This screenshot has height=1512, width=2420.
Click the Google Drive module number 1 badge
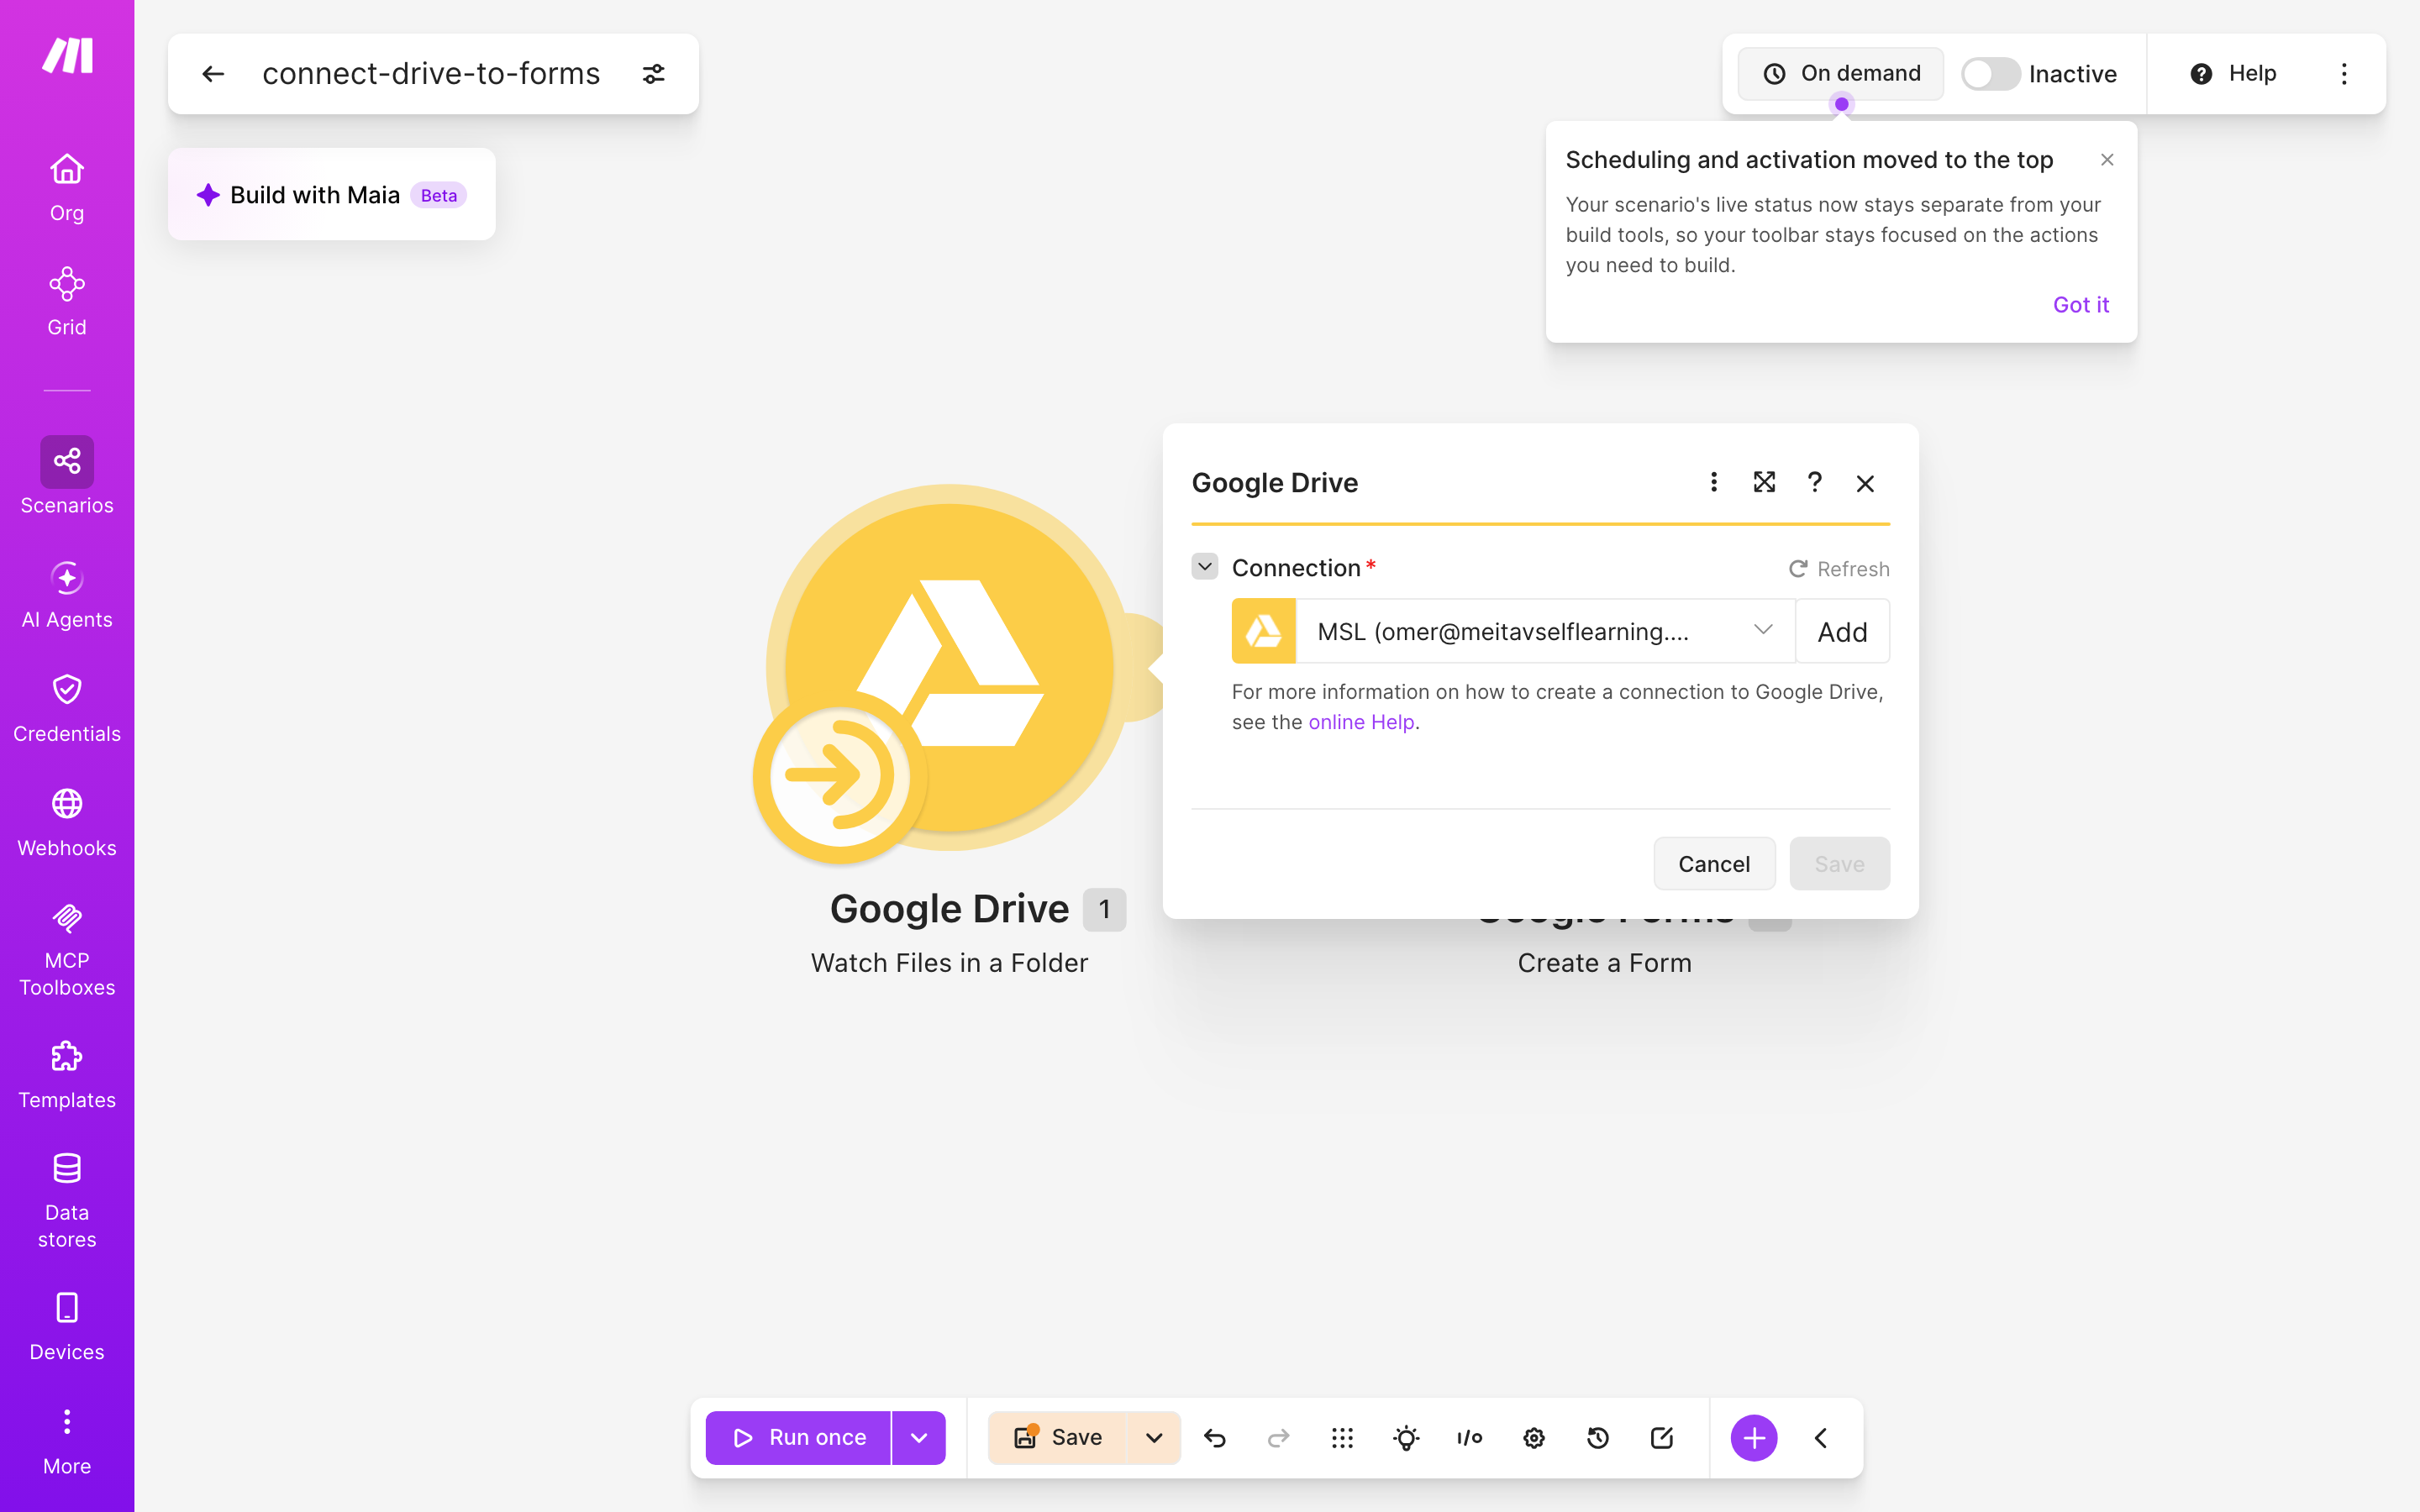pyautogui.click(x=1104, y=909)
